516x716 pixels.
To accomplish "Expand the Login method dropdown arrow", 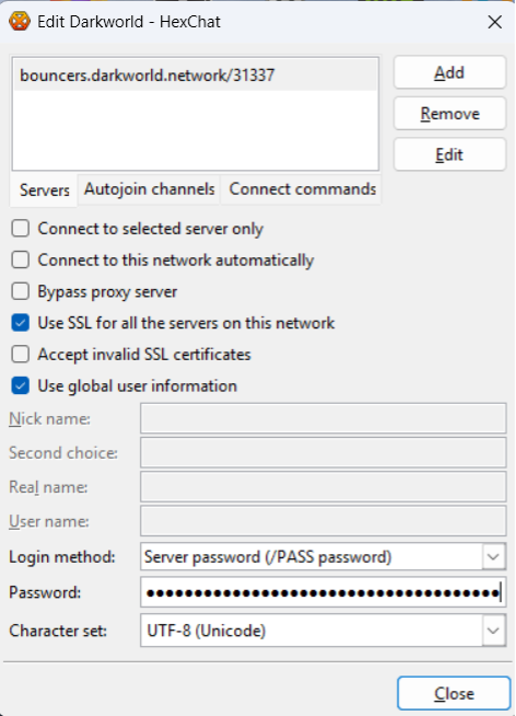I will coord(494,557).
